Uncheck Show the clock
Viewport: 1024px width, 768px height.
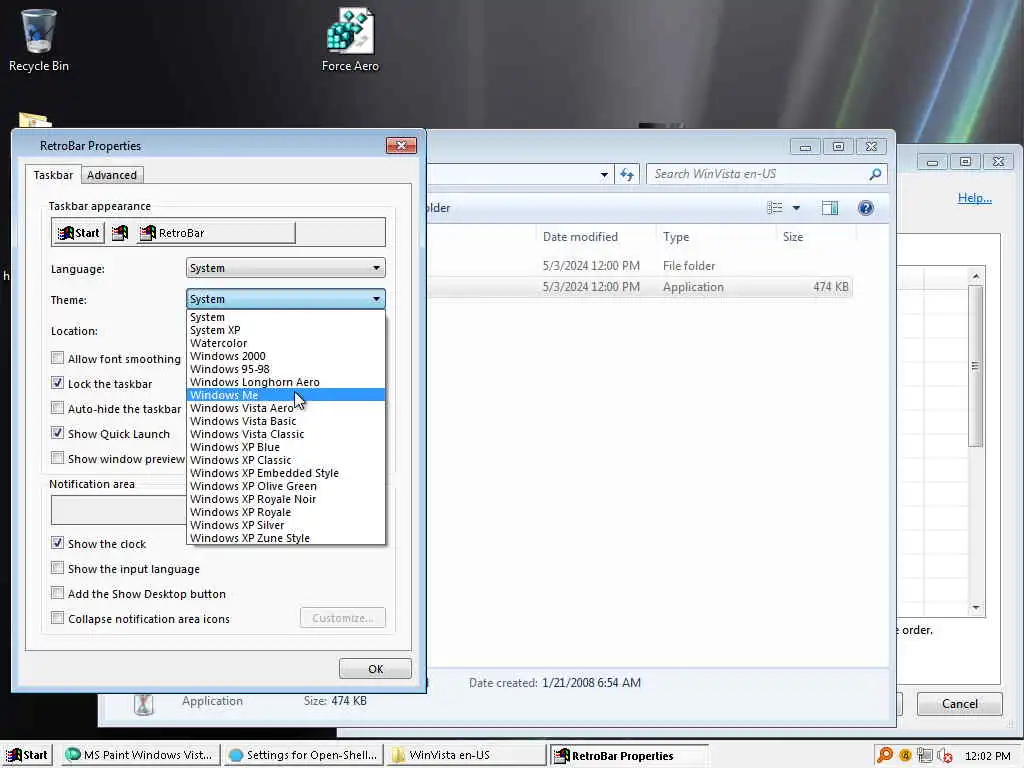[57, 543]
